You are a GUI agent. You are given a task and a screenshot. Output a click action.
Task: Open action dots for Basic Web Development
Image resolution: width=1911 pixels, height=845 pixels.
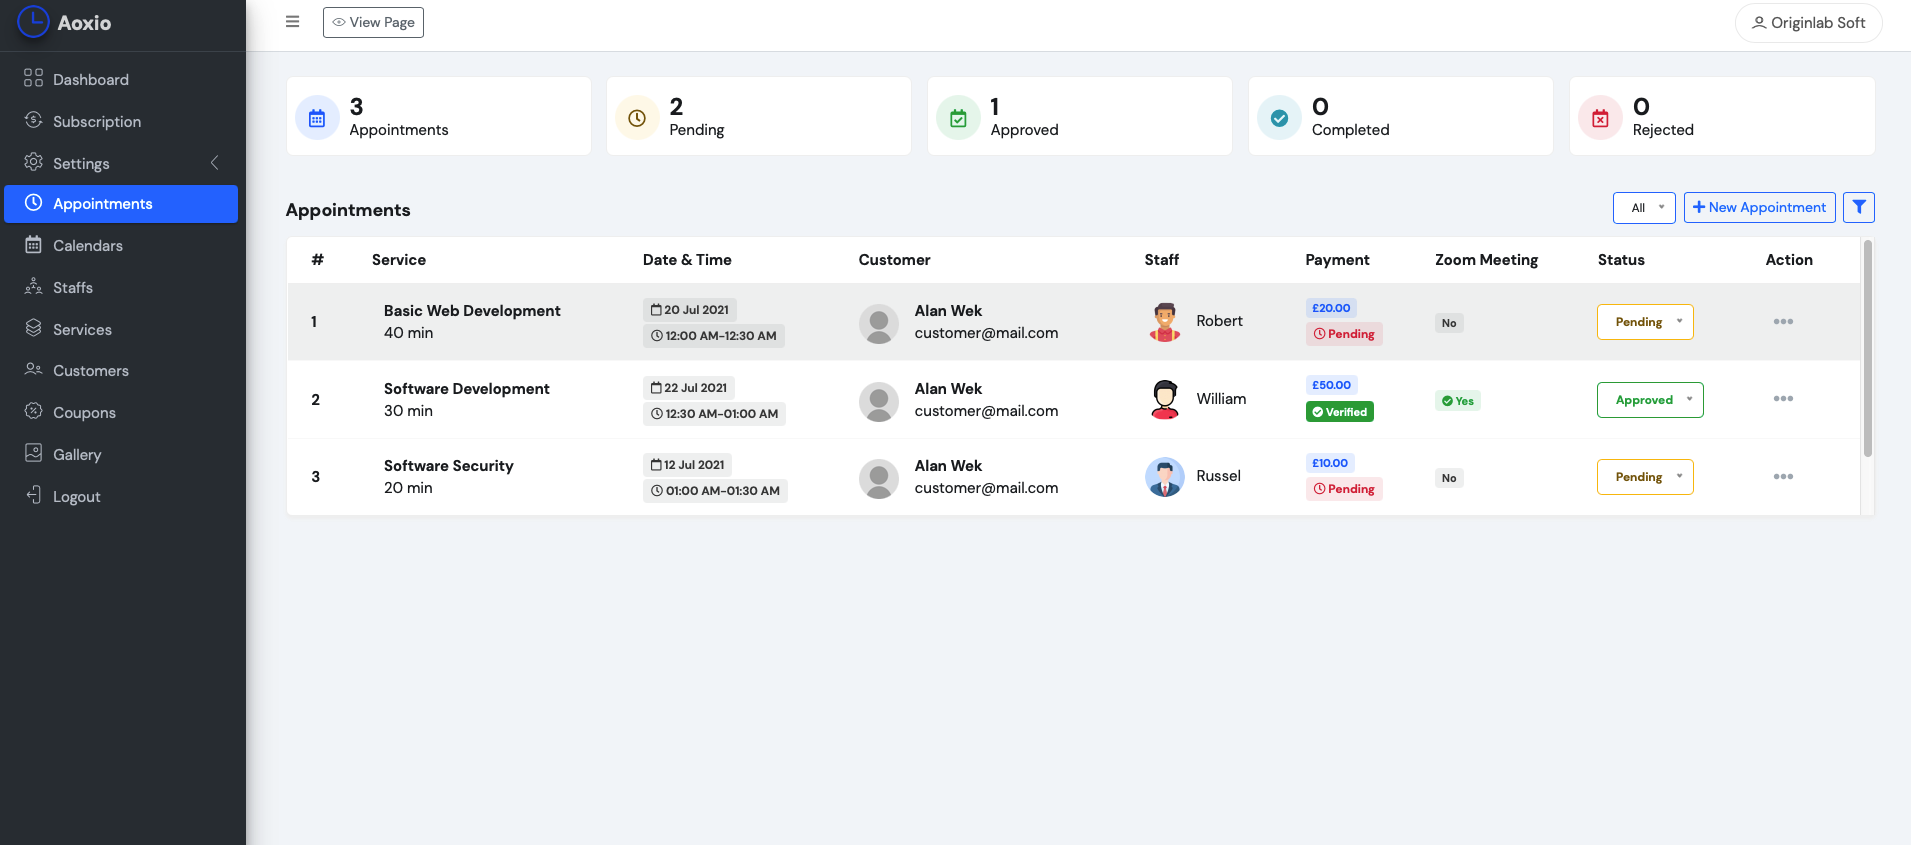1782,322
